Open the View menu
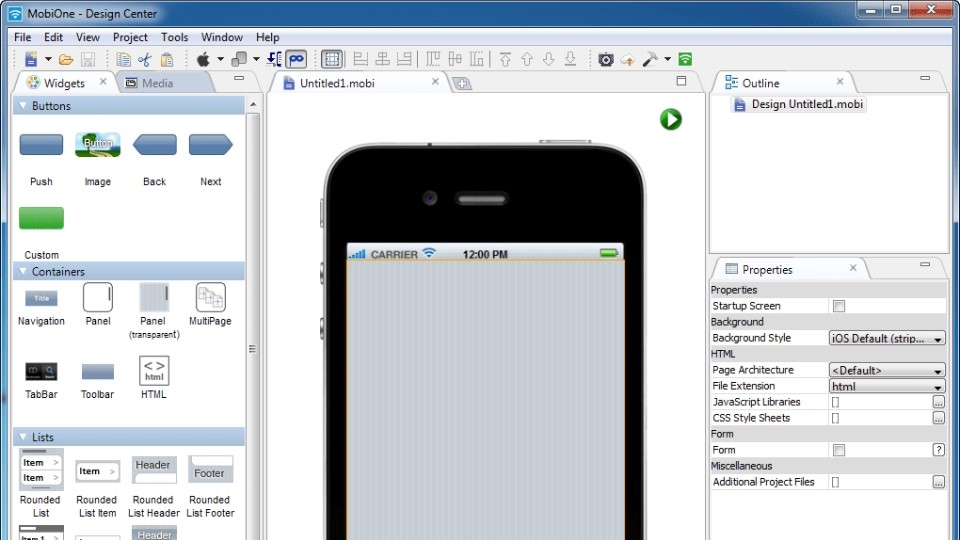 click(88, 37)
